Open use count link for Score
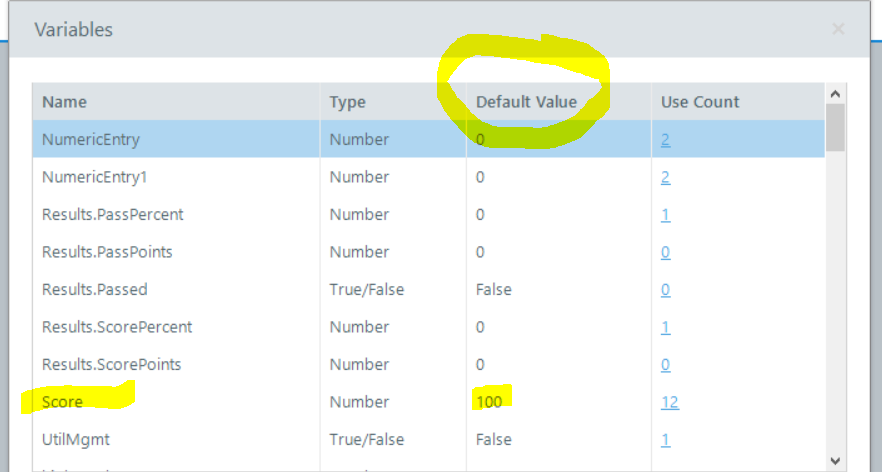This screenshot has width=882, height=472. click(669, 402)
